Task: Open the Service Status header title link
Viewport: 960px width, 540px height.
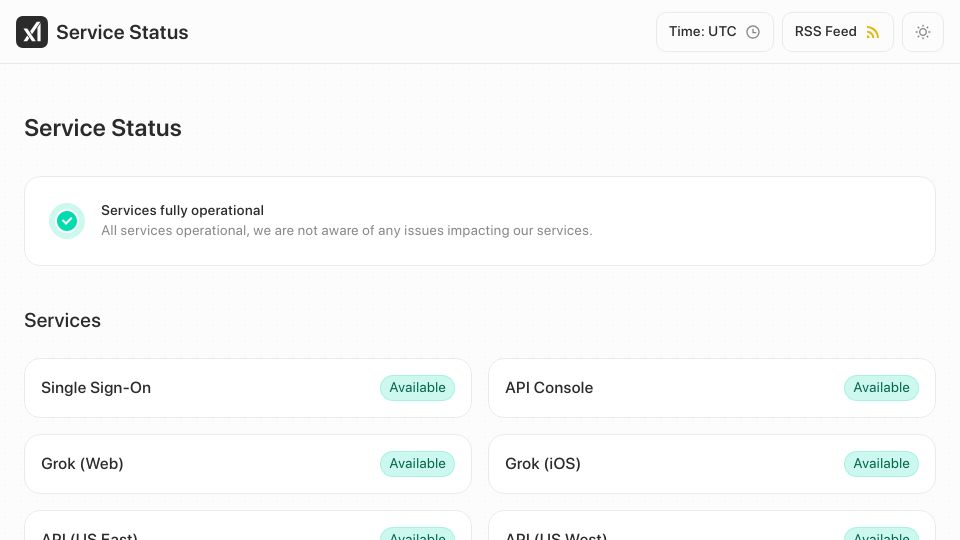Action: 122,32
